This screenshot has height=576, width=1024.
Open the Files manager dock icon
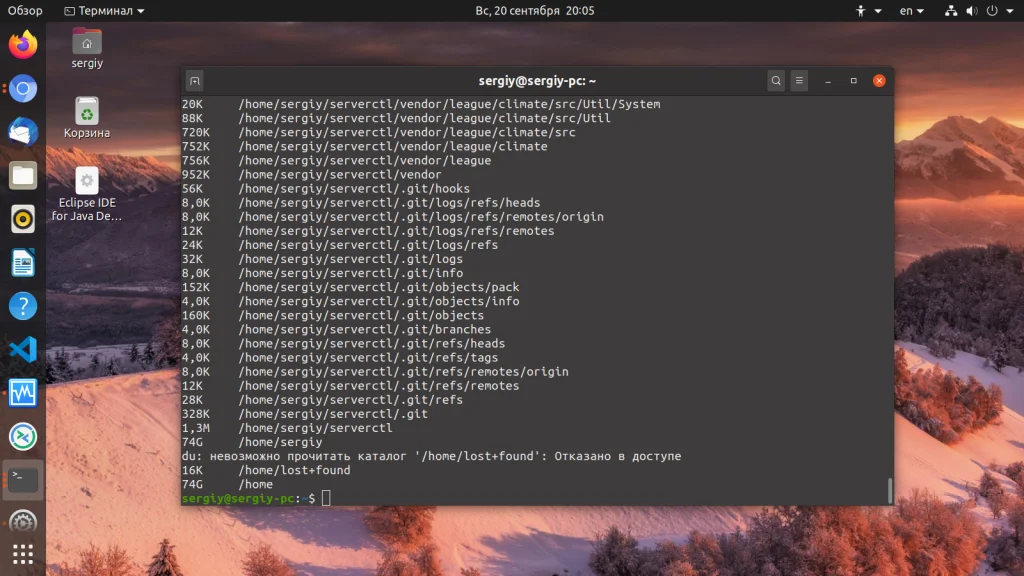23,176
